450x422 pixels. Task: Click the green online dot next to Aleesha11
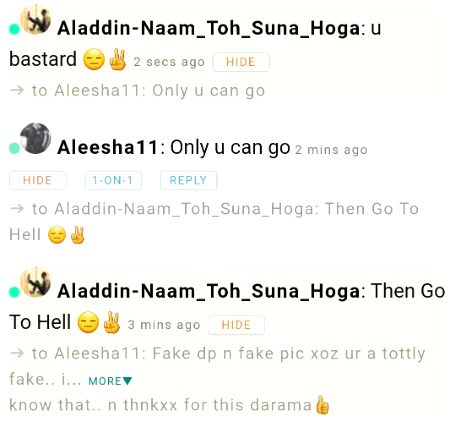(14, 148)
